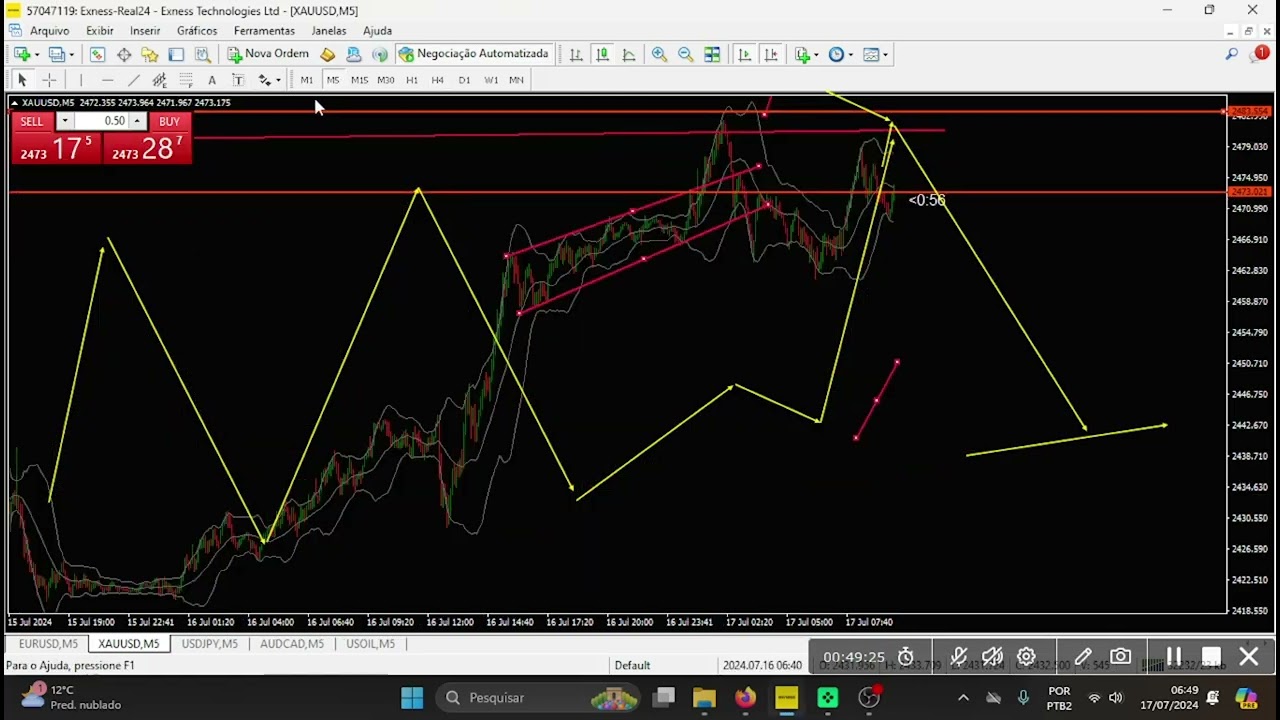Open the Navigator star icon

point(150,54)
